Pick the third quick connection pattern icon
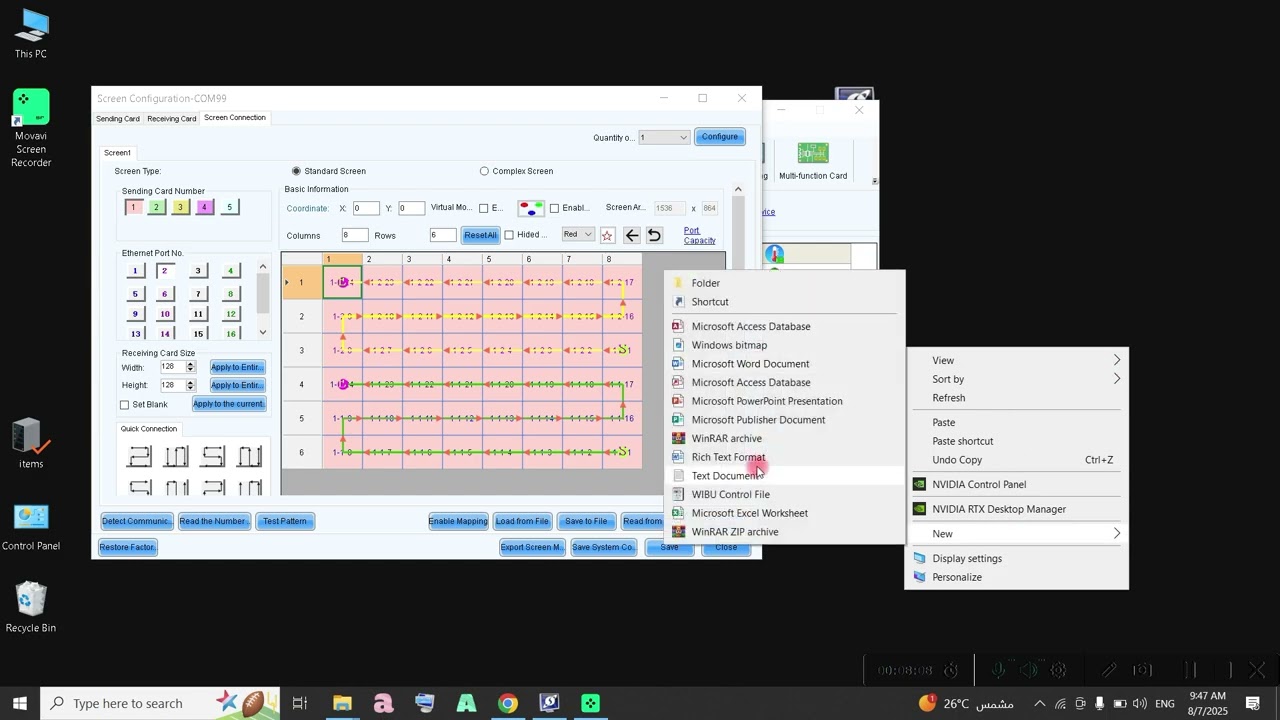 213,457
